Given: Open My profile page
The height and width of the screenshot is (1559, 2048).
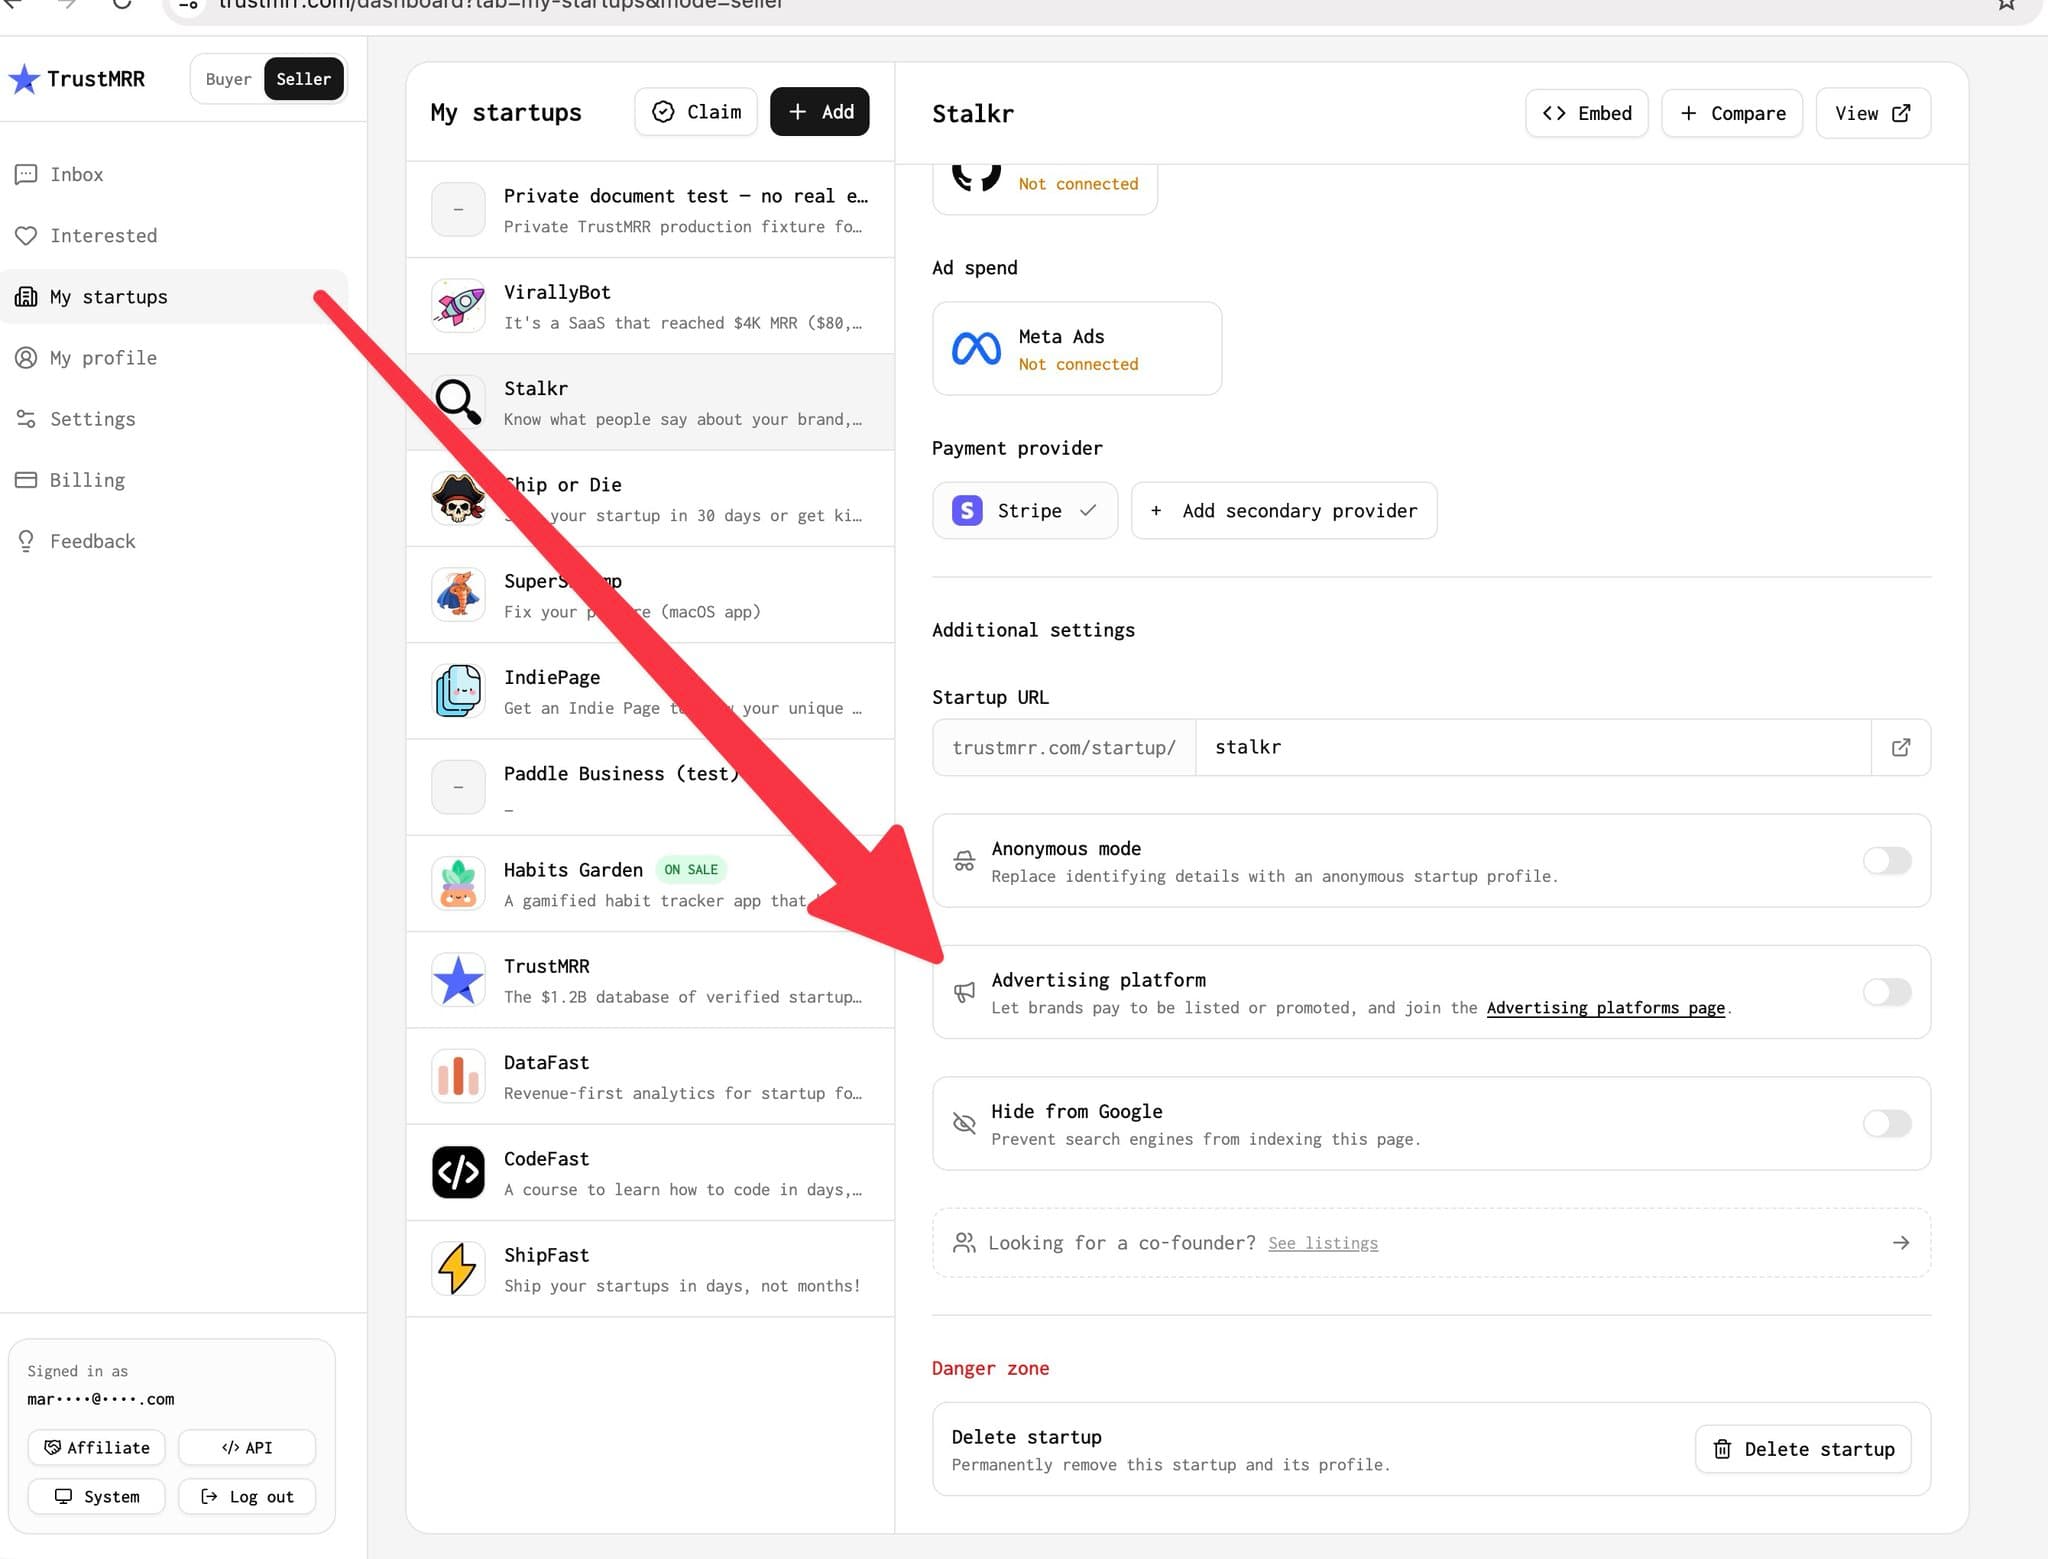Looking at the screenshot, I should pos(174,358).
